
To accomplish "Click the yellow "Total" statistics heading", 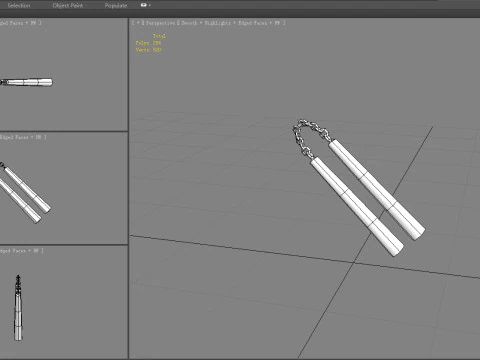I will tap(159, 36).
